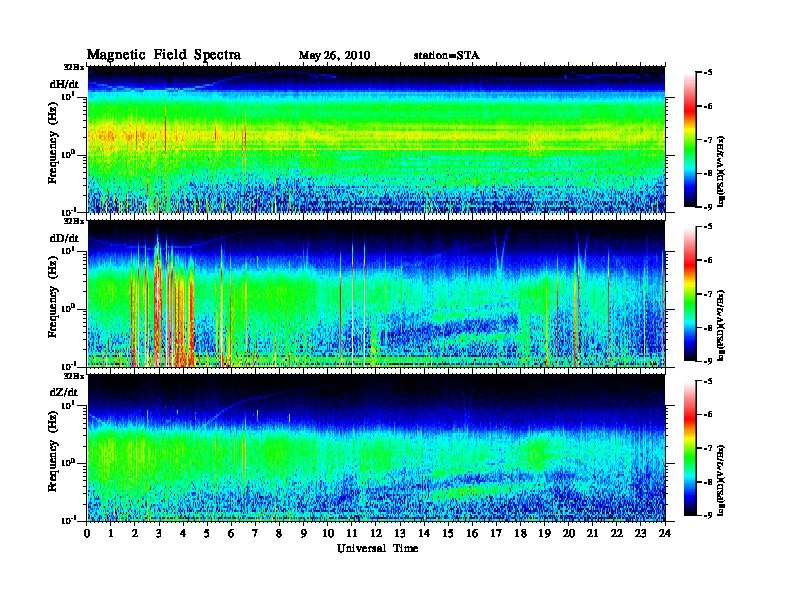This screenshot has width=792, height=612.
Task: Click hour "16" on the Universal Time axis
Action: pos(472,533)
